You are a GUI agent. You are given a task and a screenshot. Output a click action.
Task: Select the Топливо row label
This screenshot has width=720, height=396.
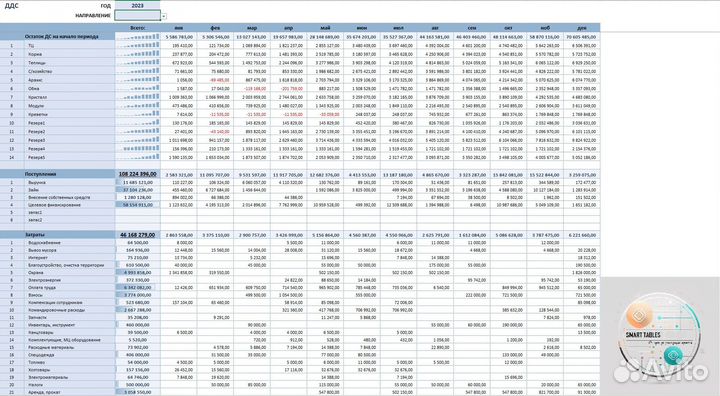click(x=37, y=362)
